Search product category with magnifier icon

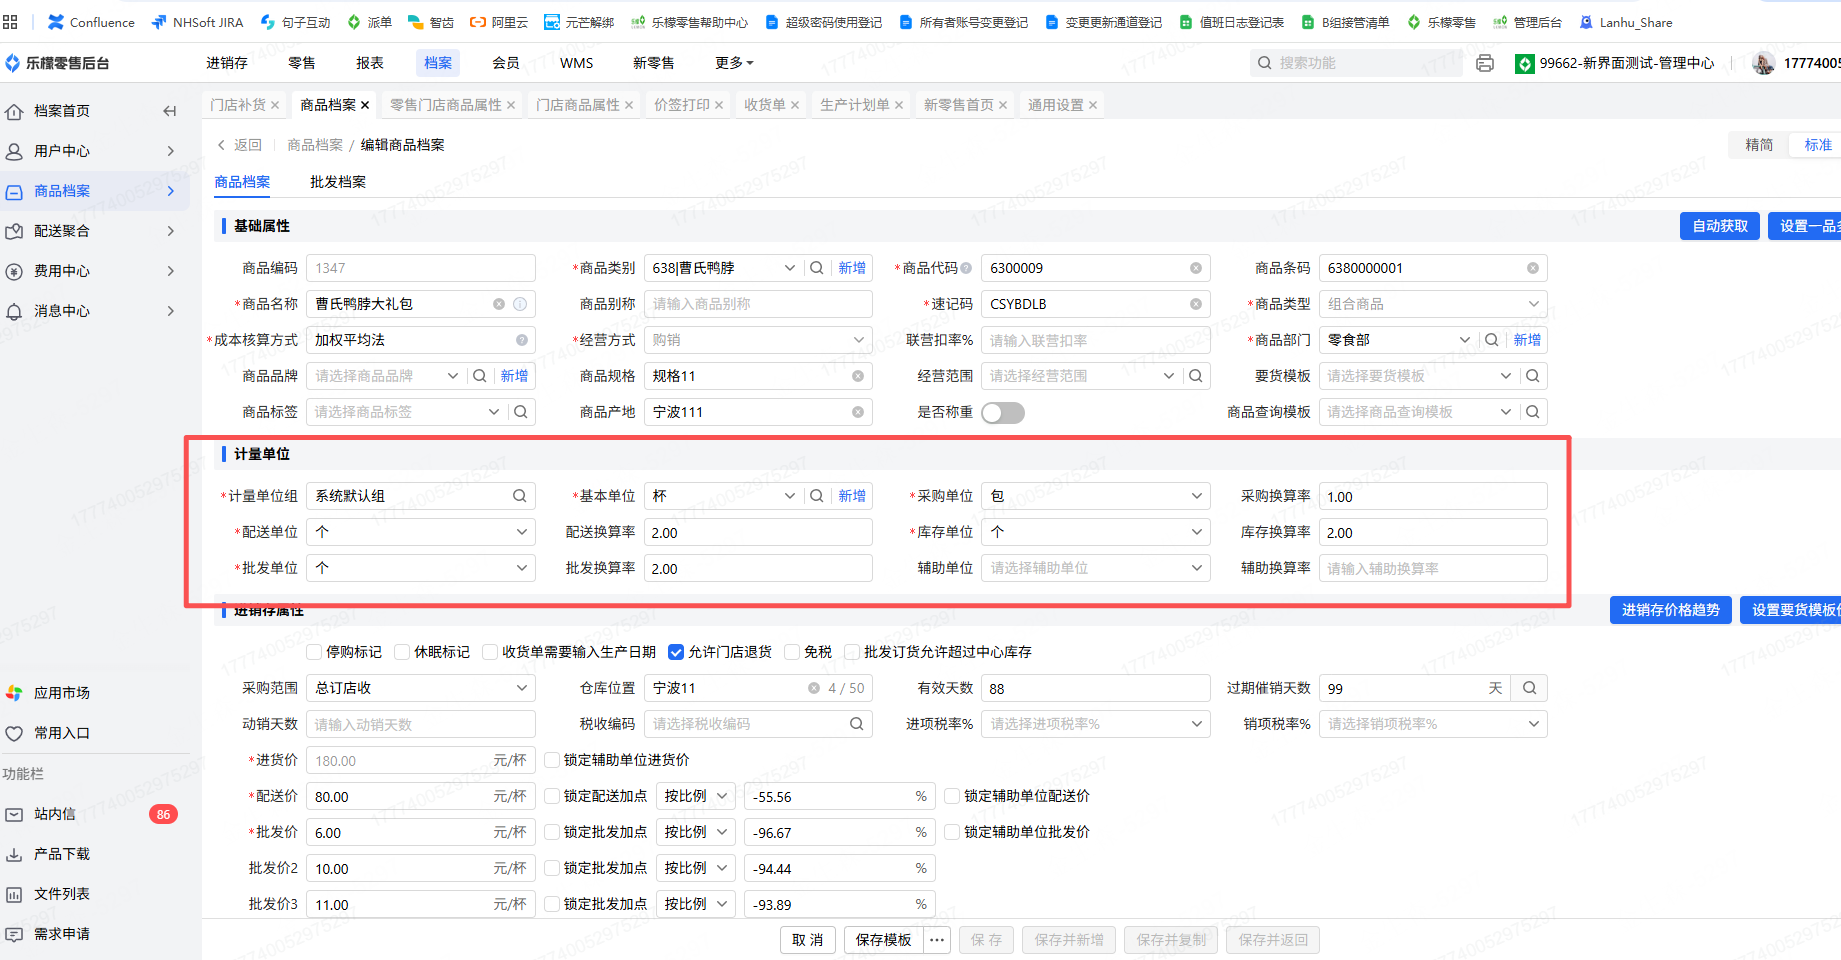(817, 268)
